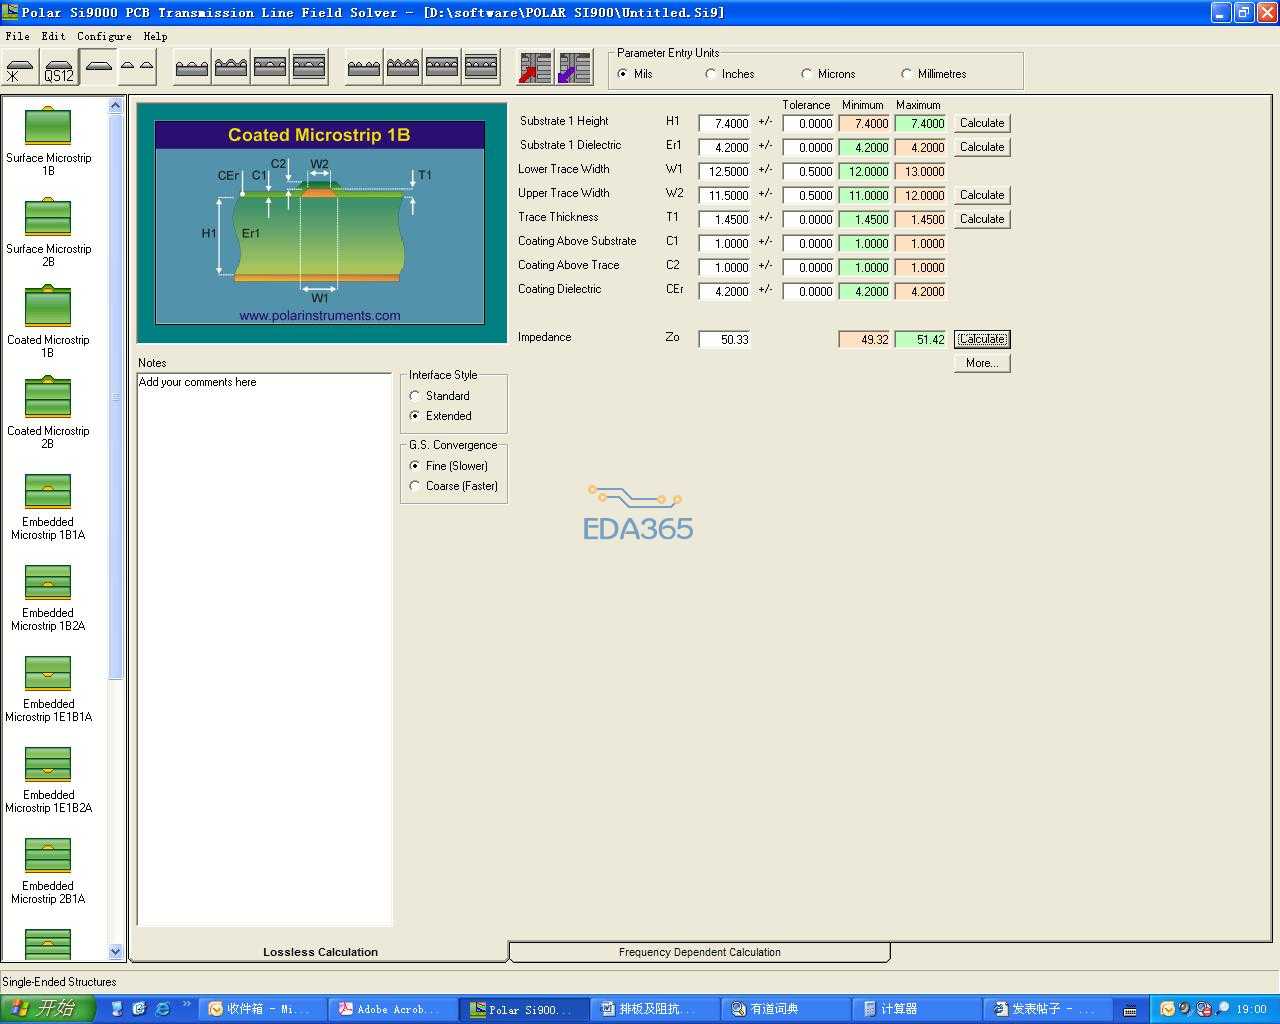Select Embedded Microstrip 1E1B1A structure
Image resolution: width=1280 pixels, height=1024 pixels.
[x=48, y=688]
